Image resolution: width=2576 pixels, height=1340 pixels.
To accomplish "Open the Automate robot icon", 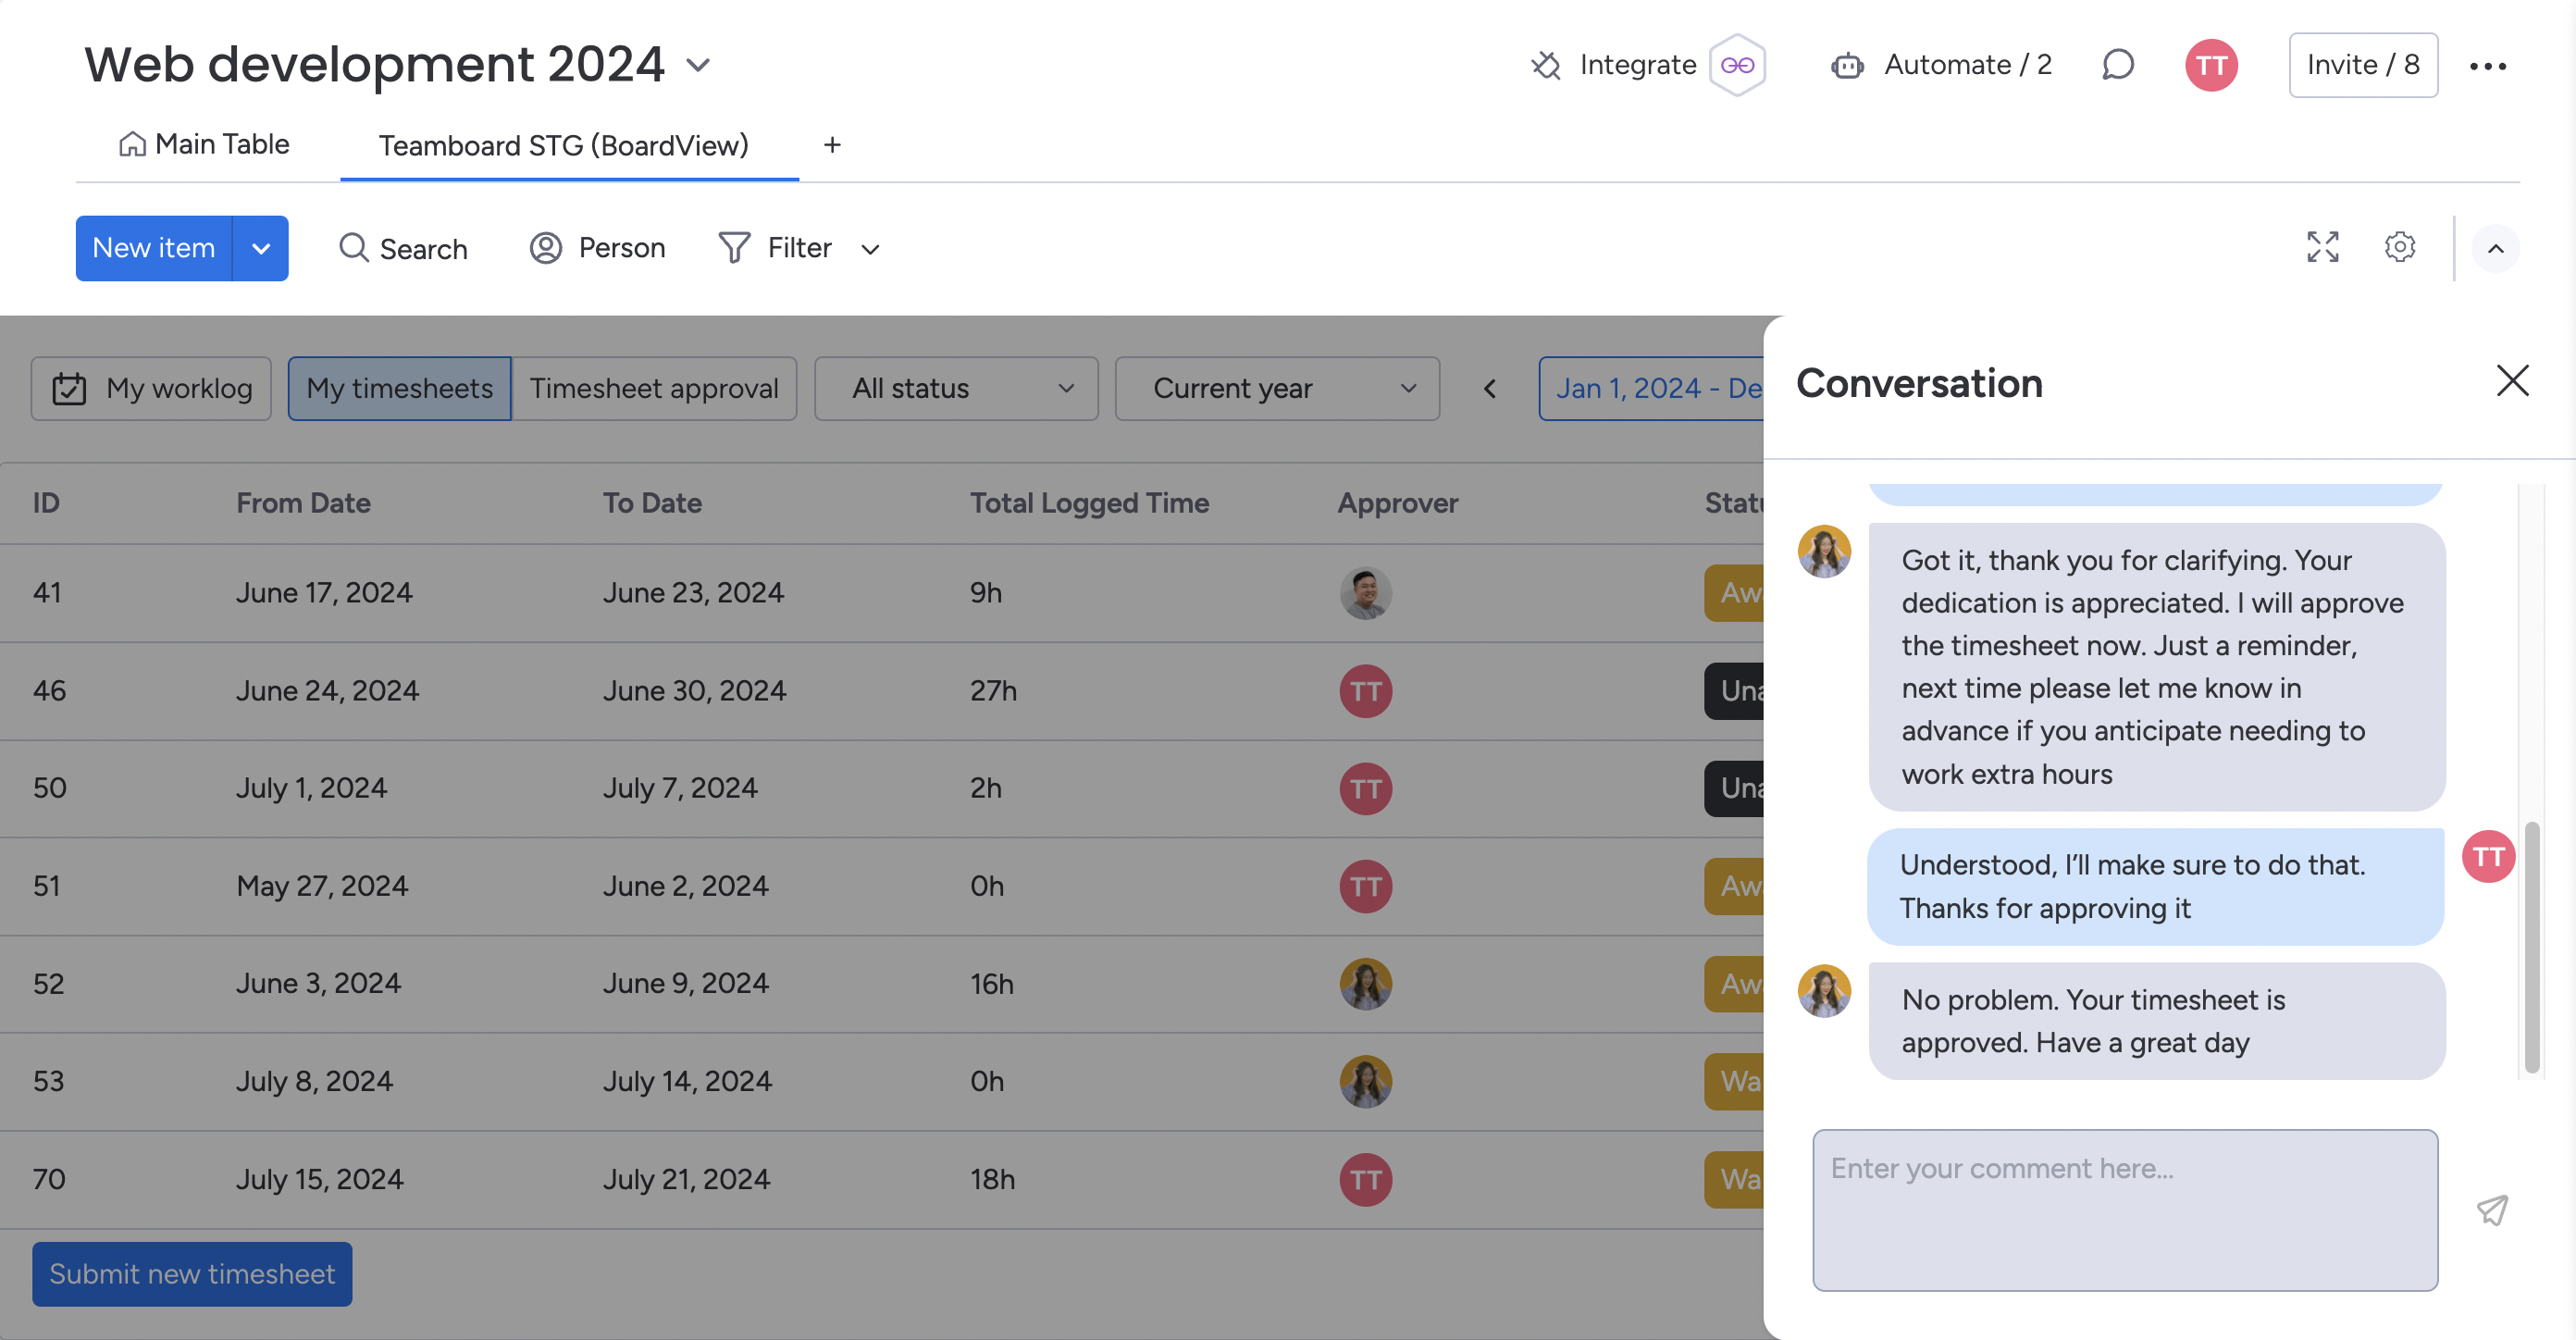I will [x=1846, y=66].
